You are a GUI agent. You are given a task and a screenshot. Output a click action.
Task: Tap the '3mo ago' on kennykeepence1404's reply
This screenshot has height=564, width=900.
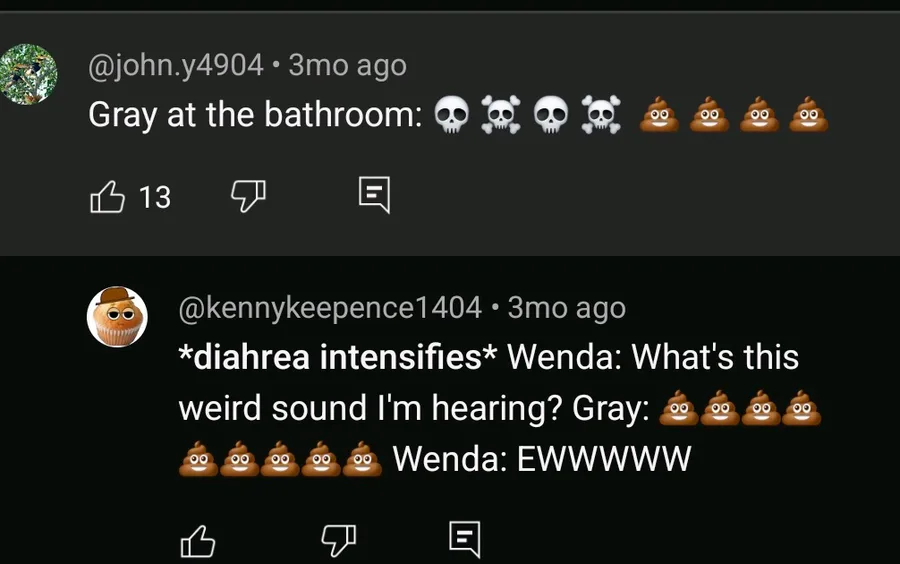[x=567, y=308]
